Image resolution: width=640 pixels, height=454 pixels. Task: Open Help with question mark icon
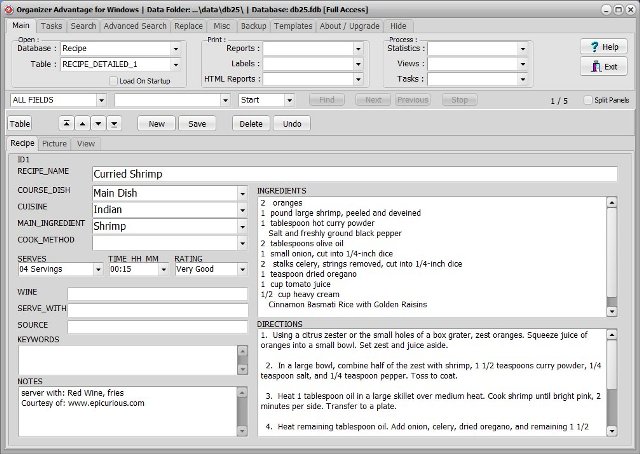click(x=604, y=47)
